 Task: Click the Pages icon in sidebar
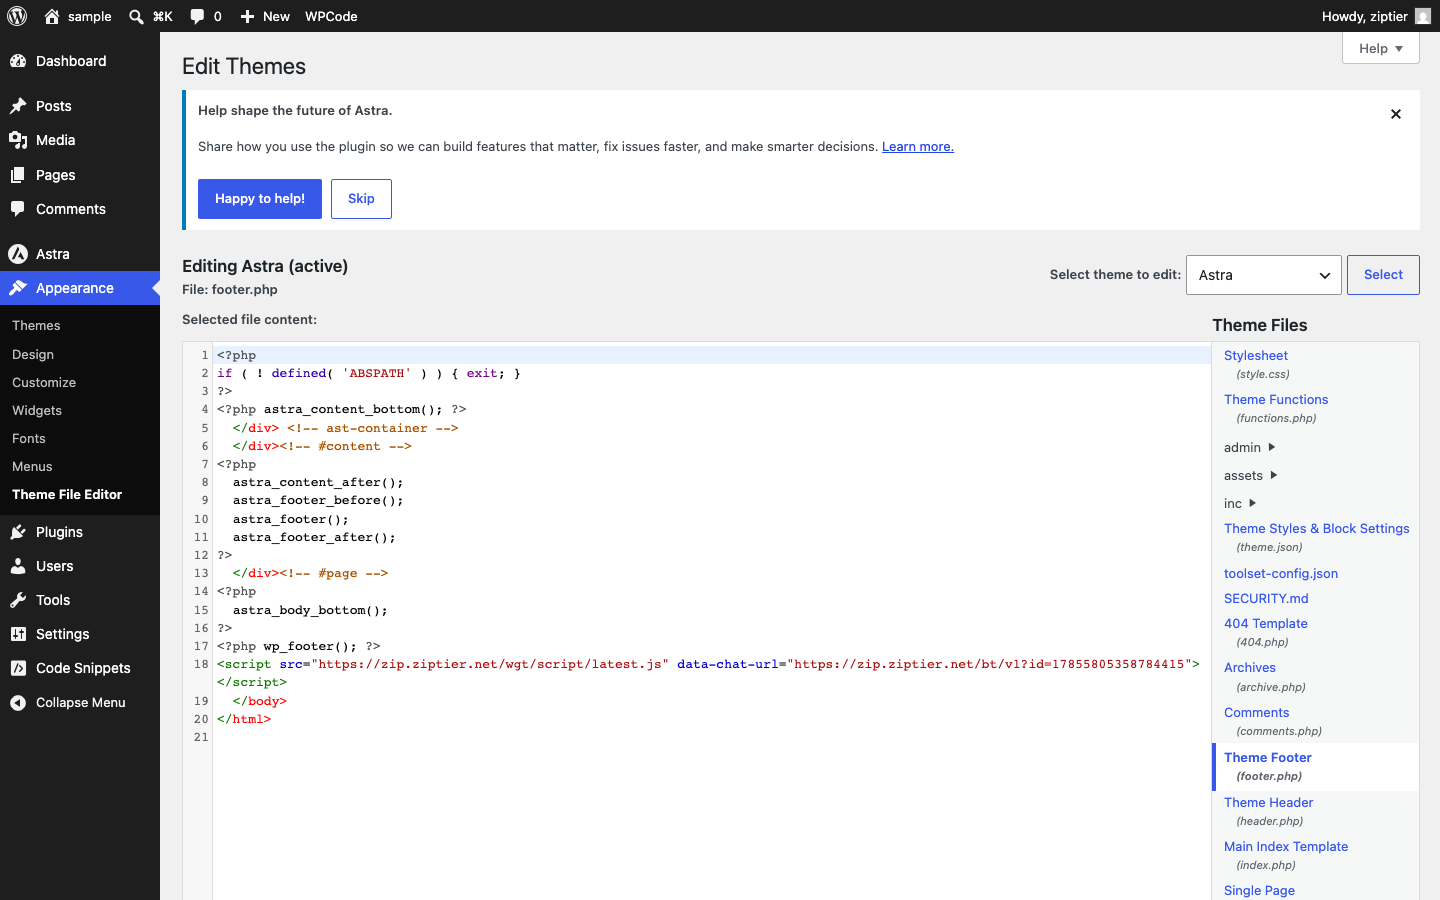tap(18, 175)
